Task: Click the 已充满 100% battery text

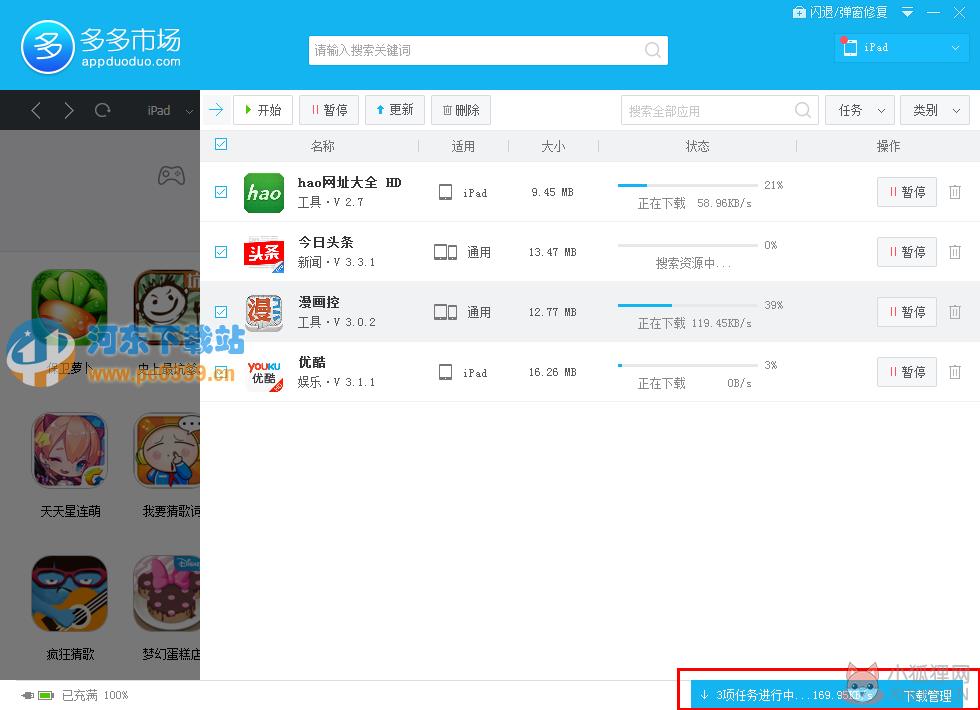Action: [x=95, y=695]
